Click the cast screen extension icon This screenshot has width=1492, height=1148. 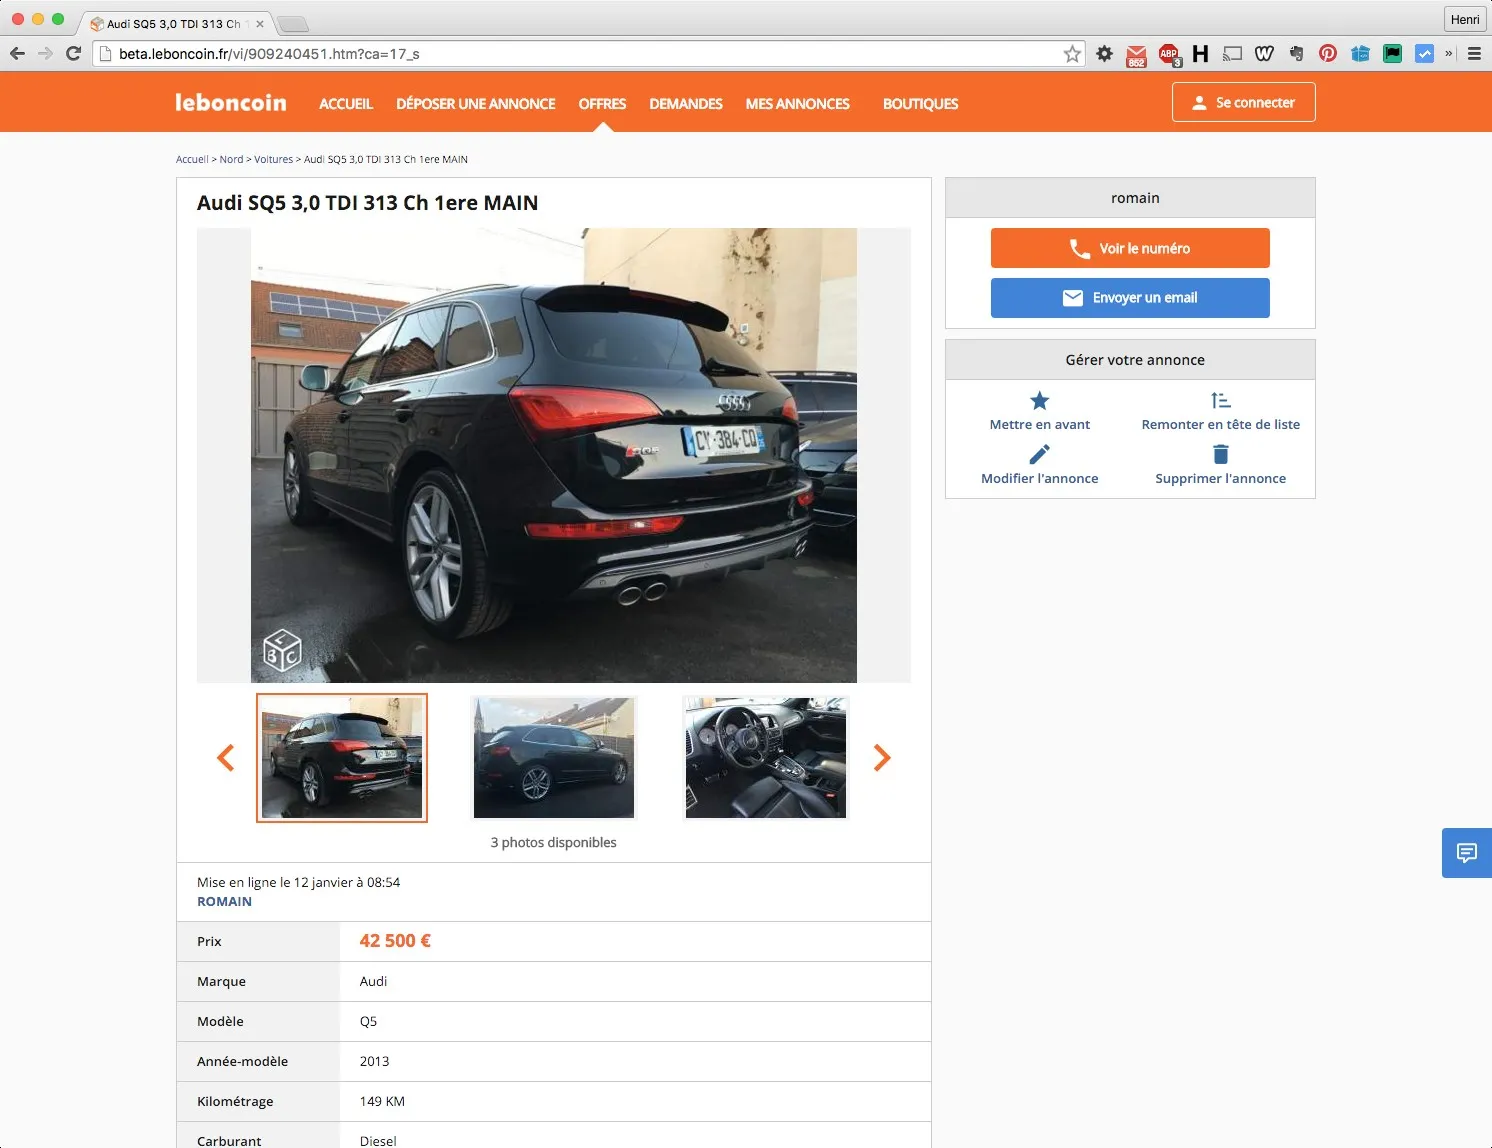pyautogui.click(x=1232, y=54)
